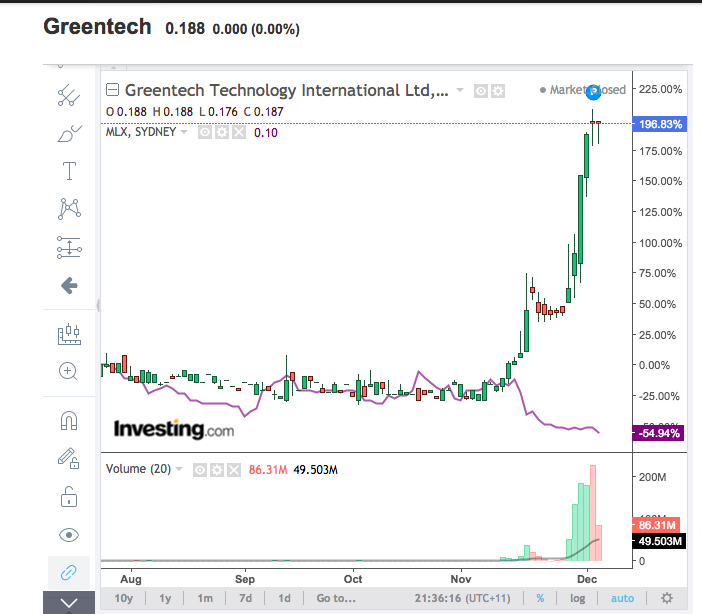Click the 49.503M volume MA label
This screenshot has height=614, width=702.
pyautogui.click(x=659, y=541)
